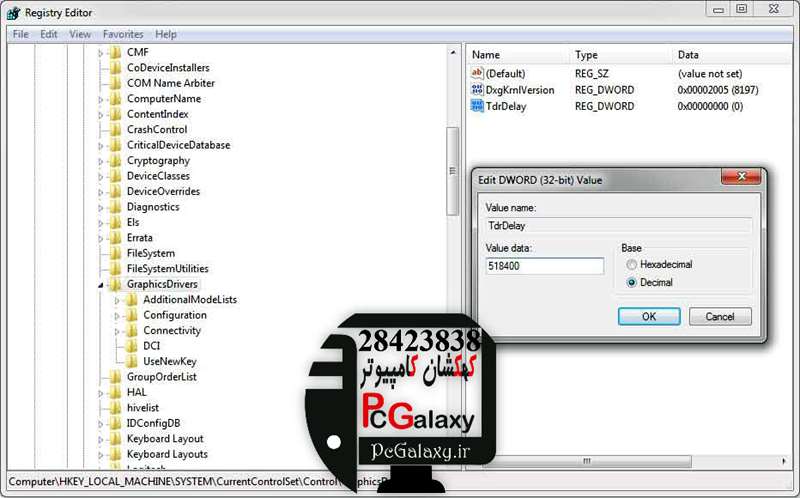Click the values pane scroll right arrow

(784, 461)
